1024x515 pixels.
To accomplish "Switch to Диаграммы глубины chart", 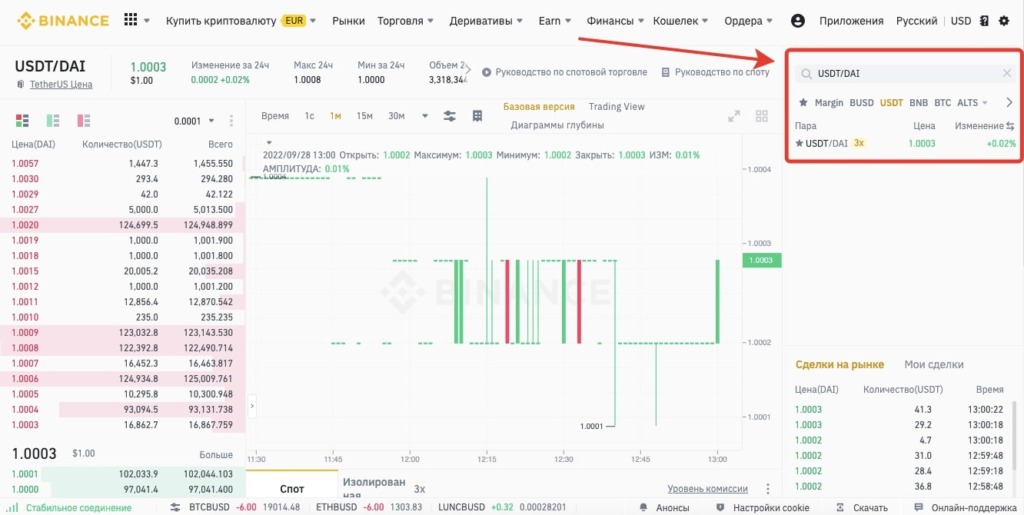I will [557, 125].
